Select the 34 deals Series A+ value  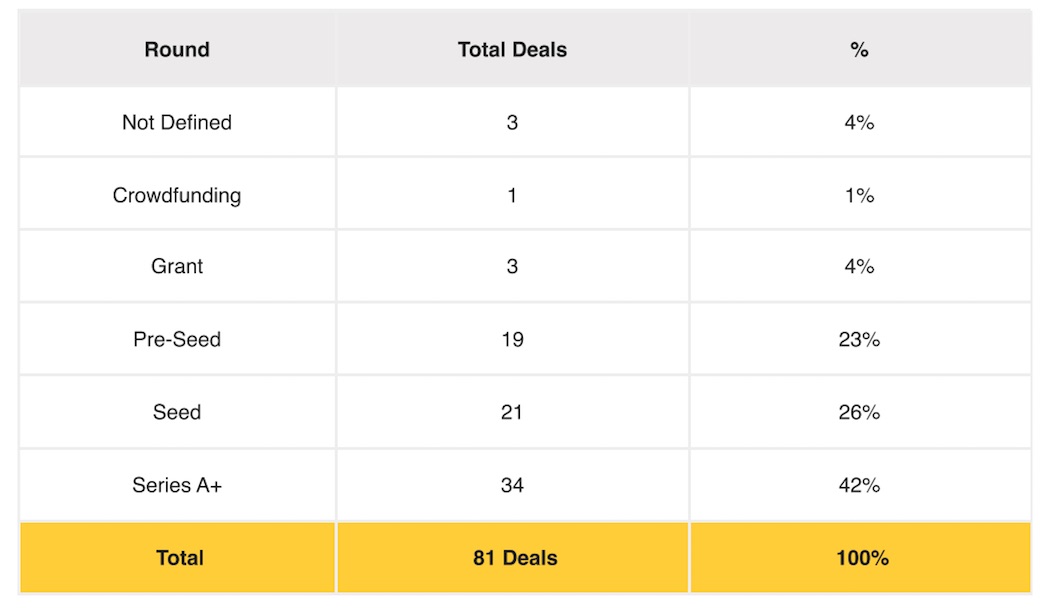512,485
